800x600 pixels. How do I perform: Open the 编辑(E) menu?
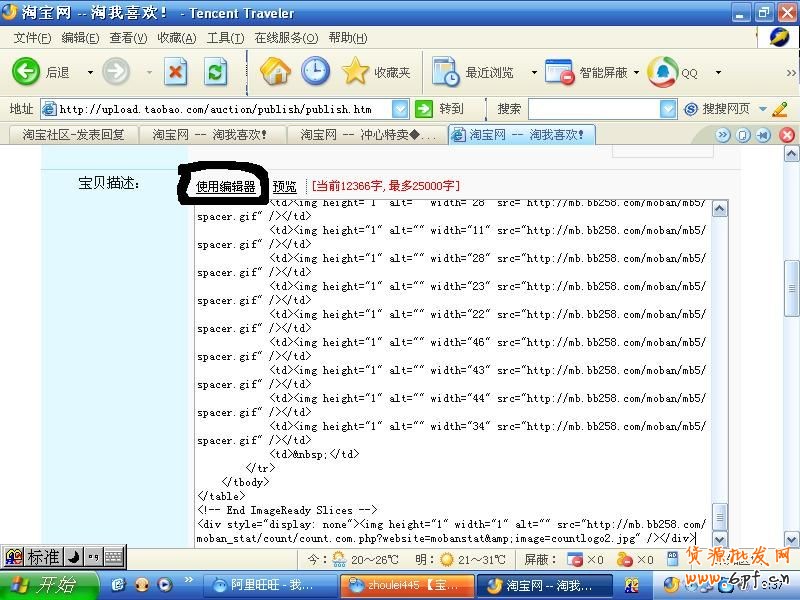(80, 38)
